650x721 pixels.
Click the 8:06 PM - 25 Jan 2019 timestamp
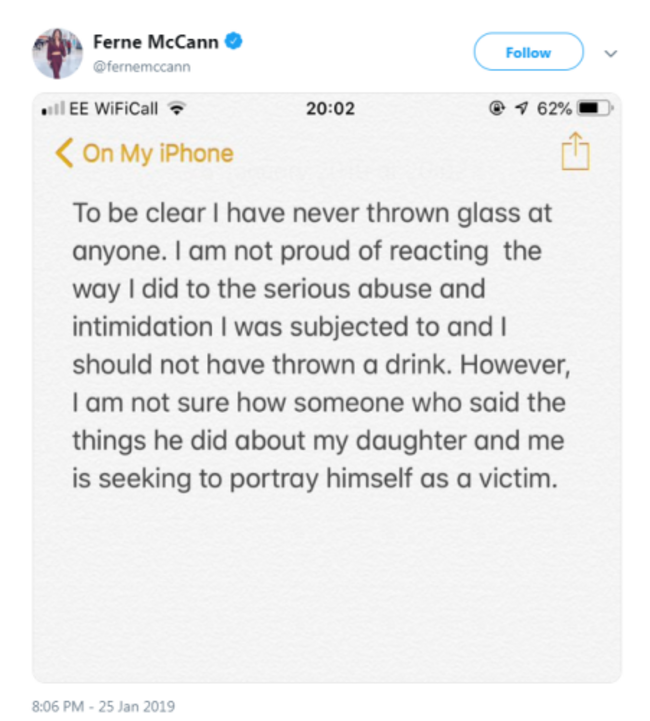103,706
